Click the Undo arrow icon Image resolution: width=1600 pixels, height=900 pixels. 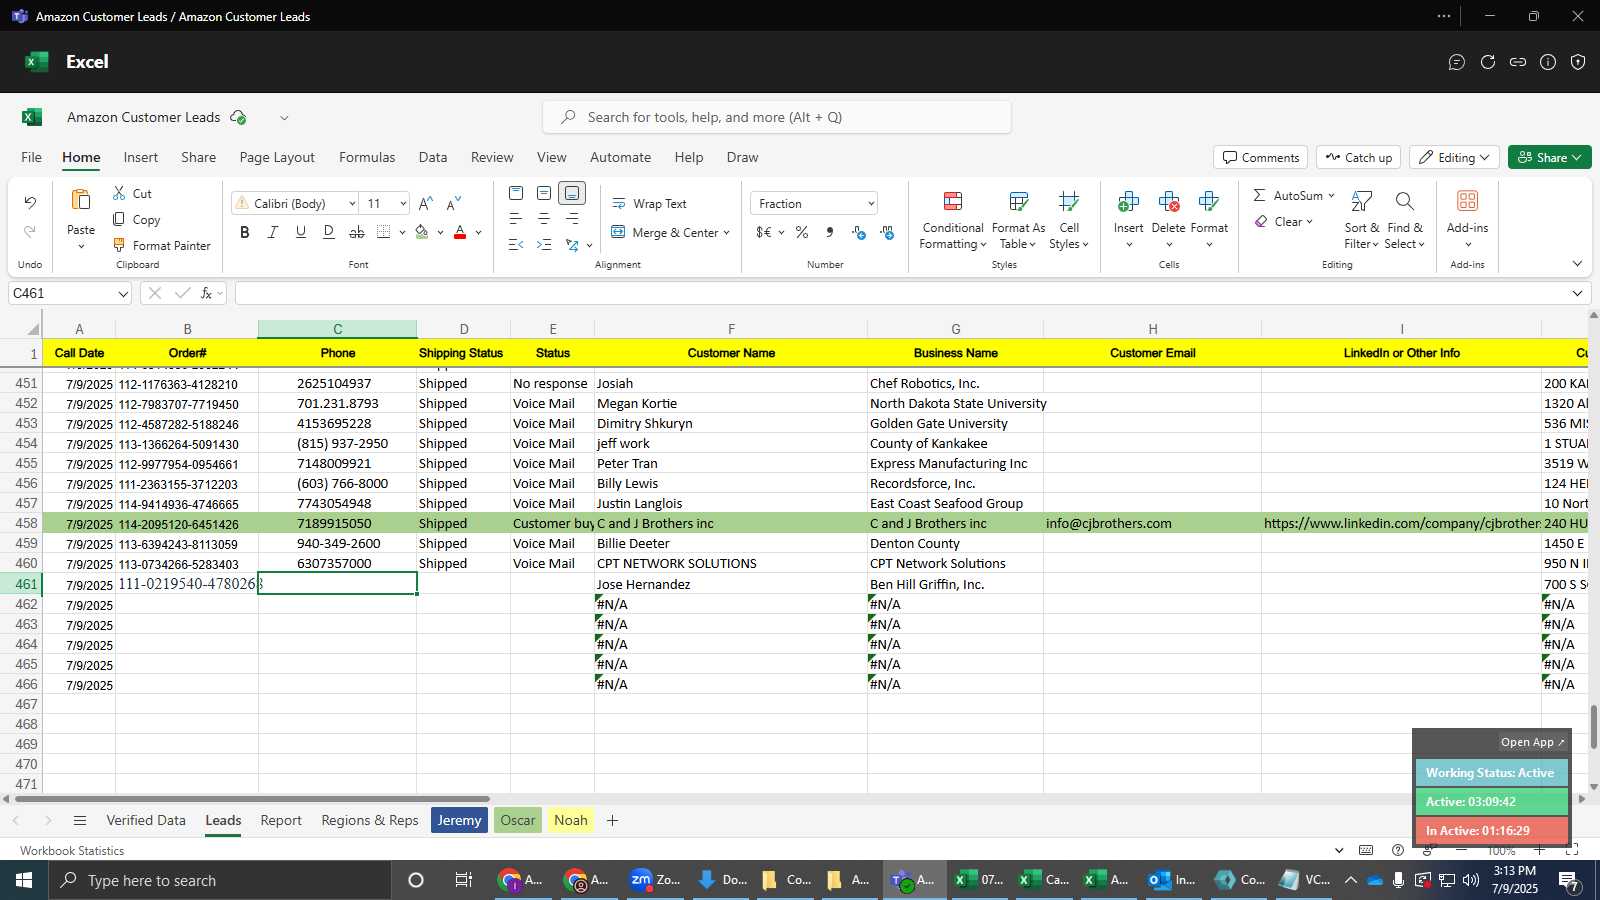30,203
